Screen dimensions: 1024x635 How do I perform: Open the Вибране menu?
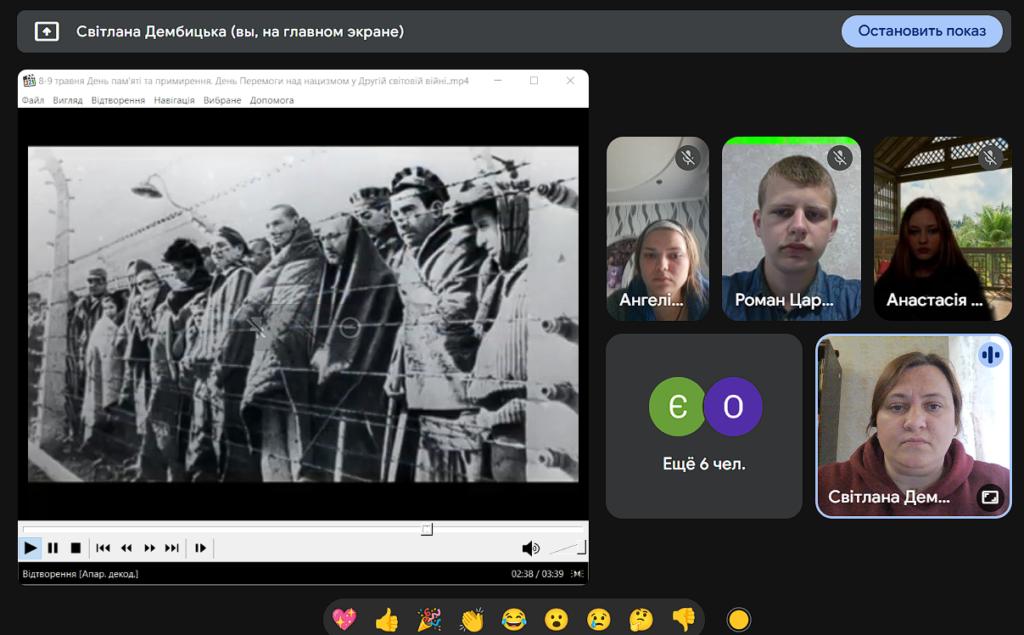(222, 100)
